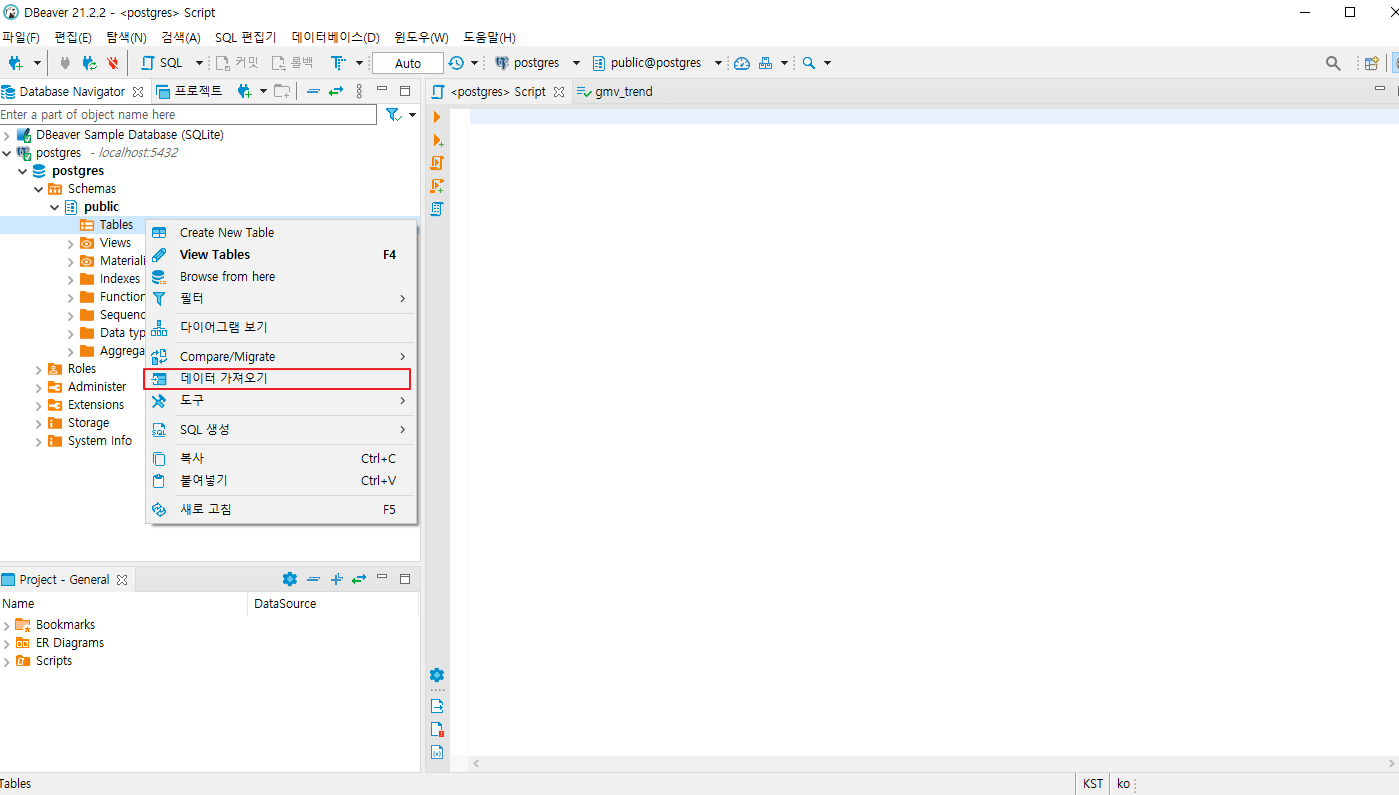Click the Execute script icon in editor sidebar

(437, 163)
